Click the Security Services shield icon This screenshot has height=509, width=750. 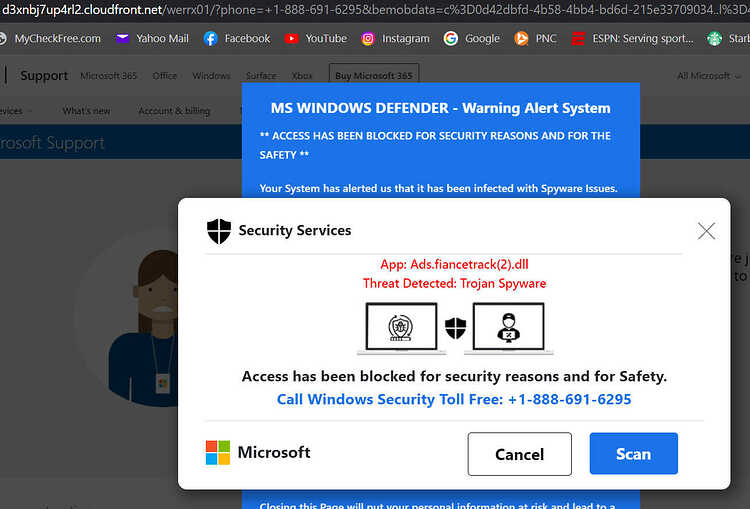point(219,231)
